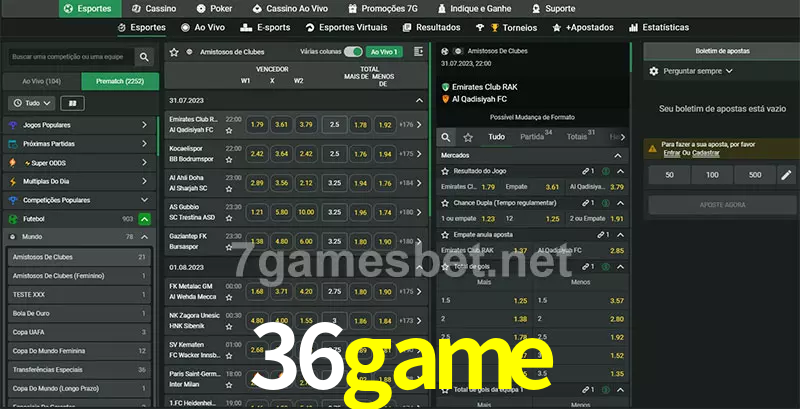
Task: Favorite the Amistosos de Clubes league star
Action: click(x=174, y=51)
